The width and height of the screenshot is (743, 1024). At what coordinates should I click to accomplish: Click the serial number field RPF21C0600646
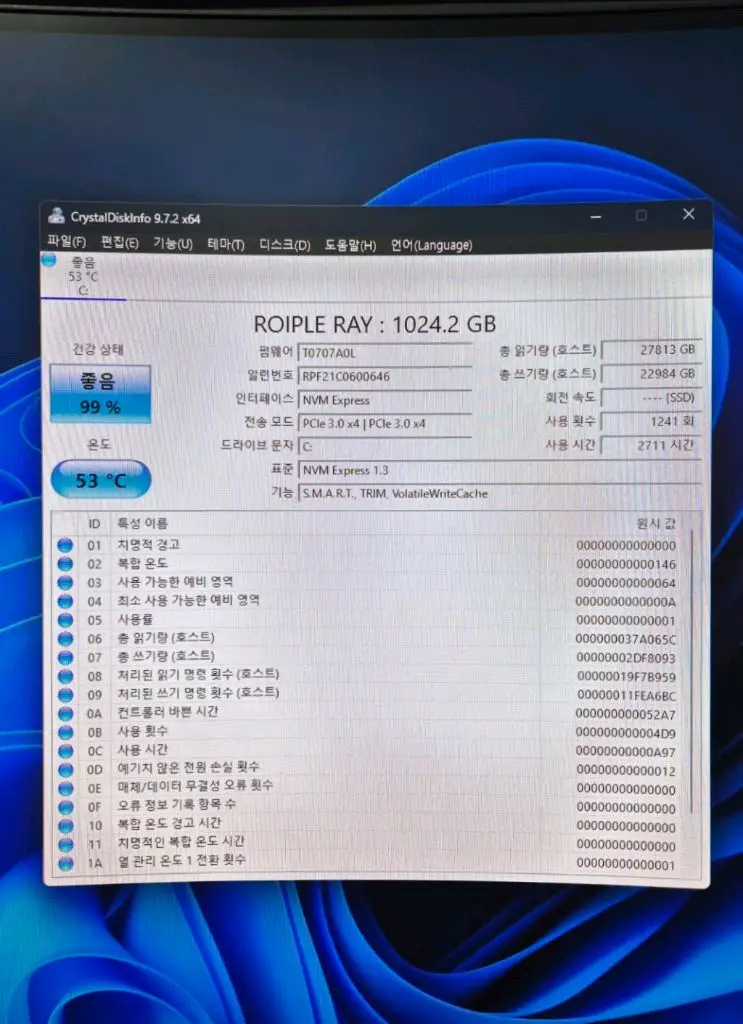coord(385,376)
